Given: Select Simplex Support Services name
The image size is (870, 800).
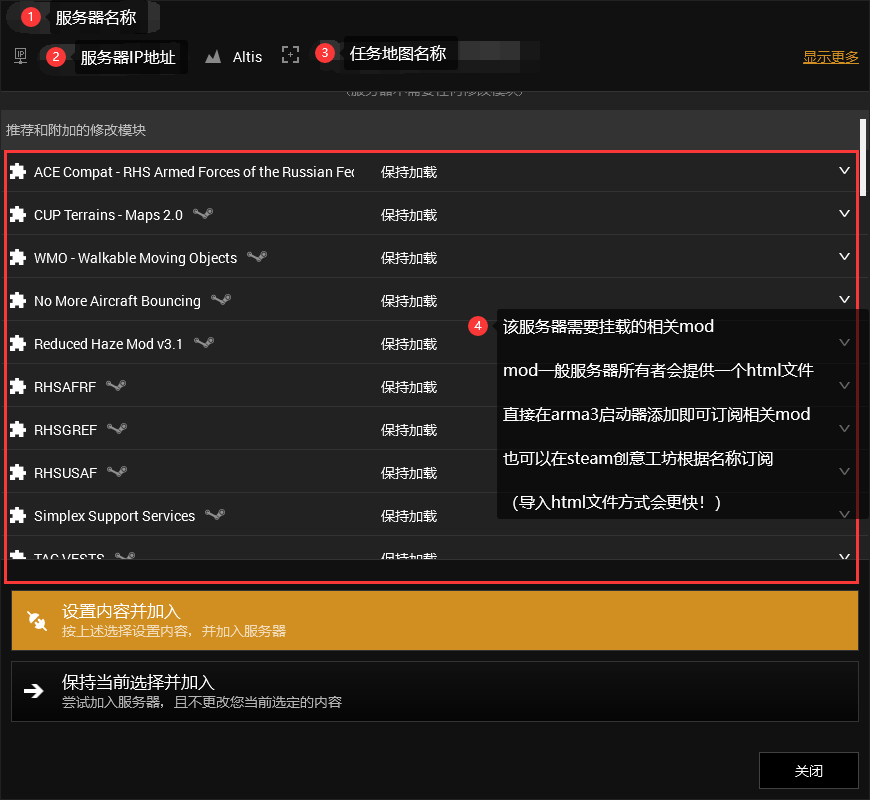Looking at the screenshot, I should point(114,516).
